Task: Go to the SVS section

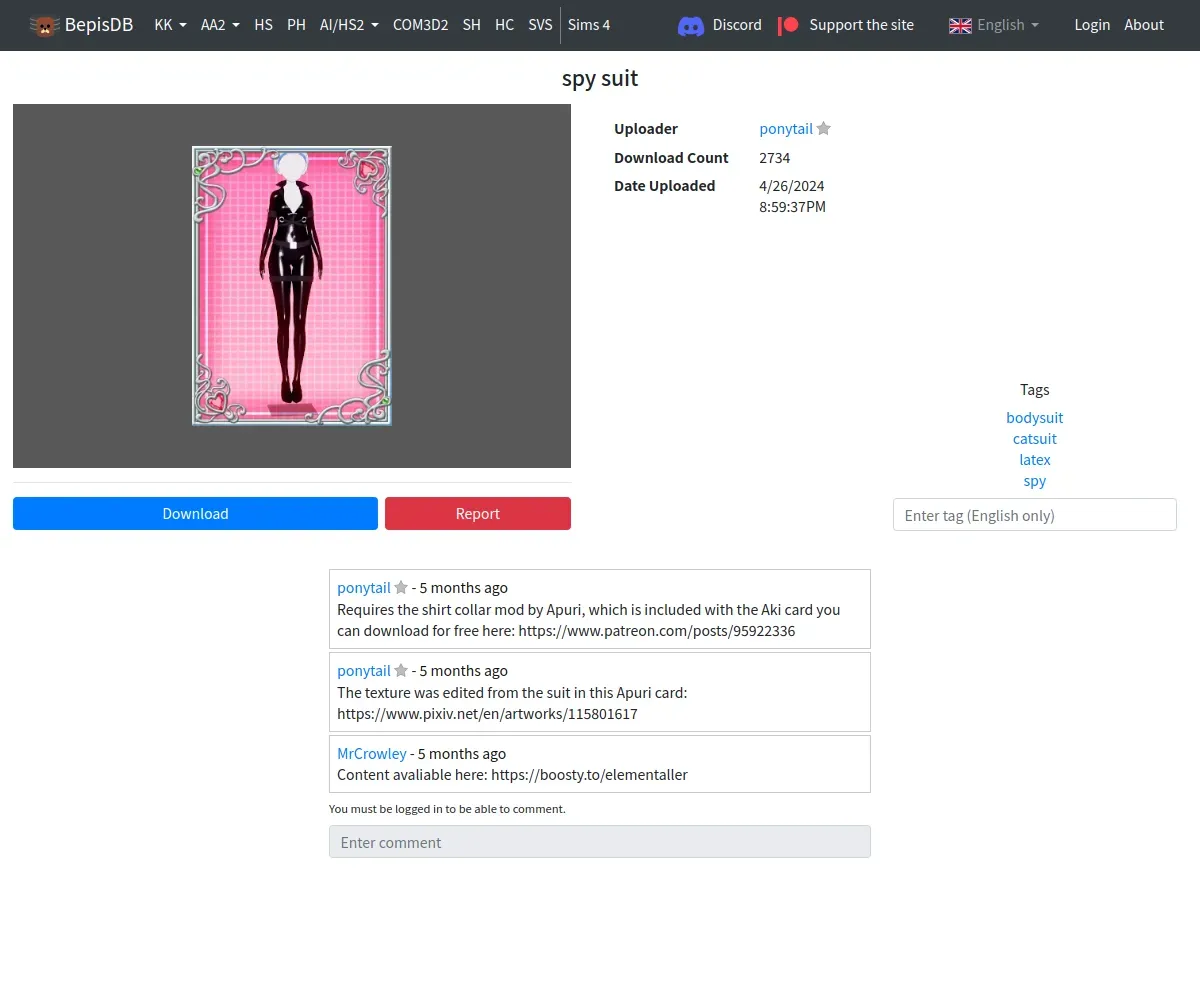Action: click(x=540, y=25)
